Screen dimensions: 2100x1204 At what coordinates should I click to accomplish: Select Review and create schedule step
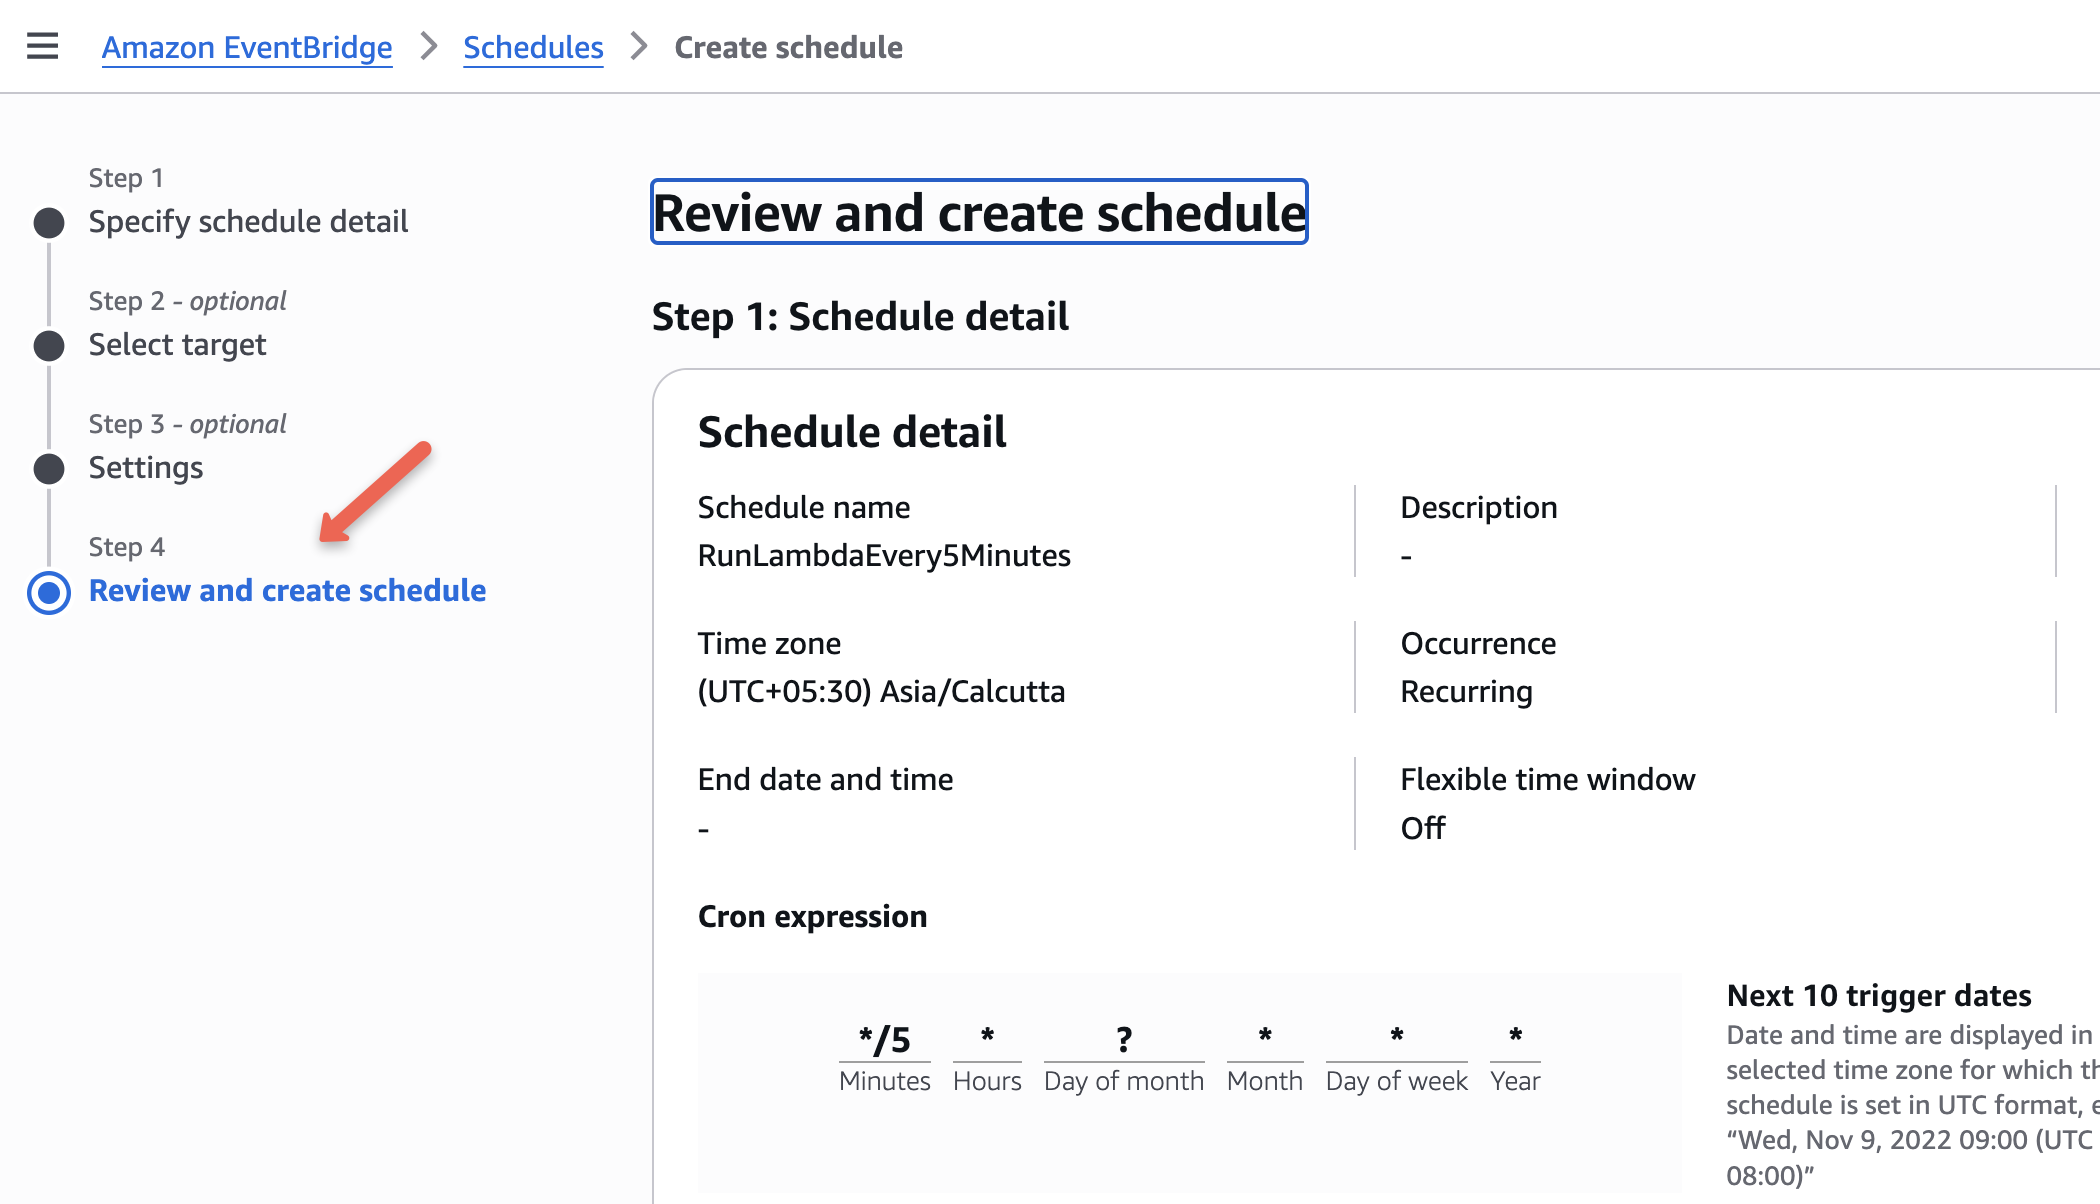tap(287, 590)
